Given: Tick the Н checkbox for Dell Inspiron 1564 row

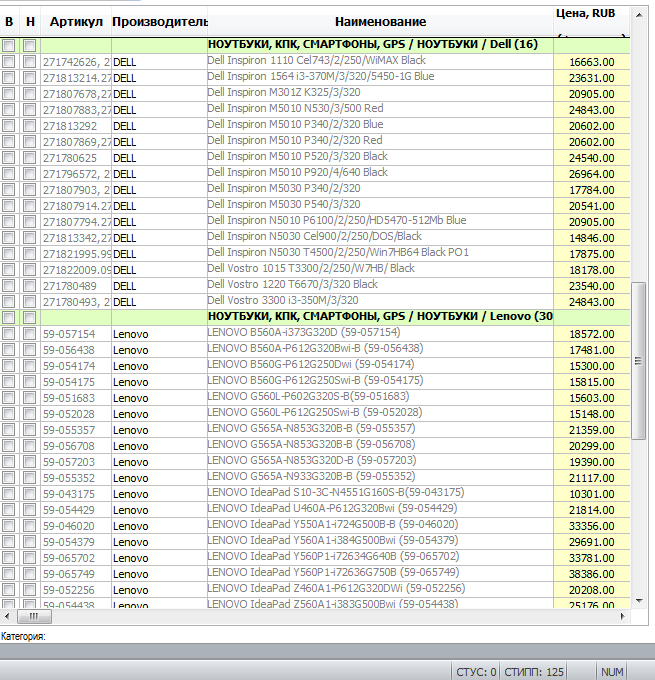Looking at the screenshot, I should pyautogui.click(x=29, y=78).
